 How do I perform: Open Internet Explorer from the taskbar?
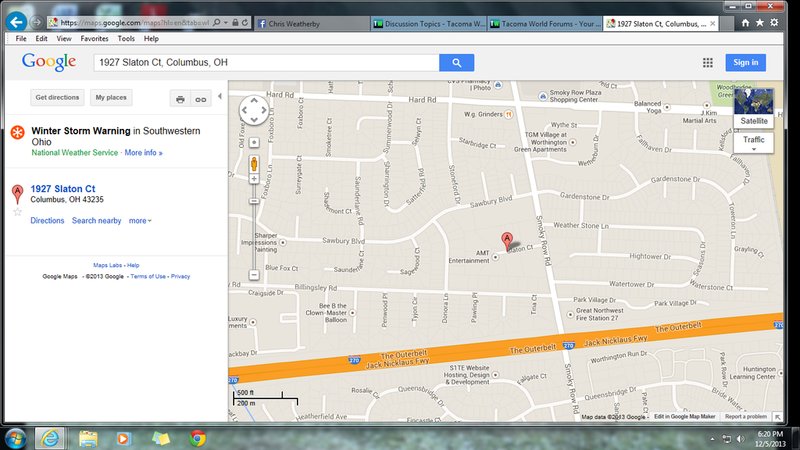click(x=49, y=438)
